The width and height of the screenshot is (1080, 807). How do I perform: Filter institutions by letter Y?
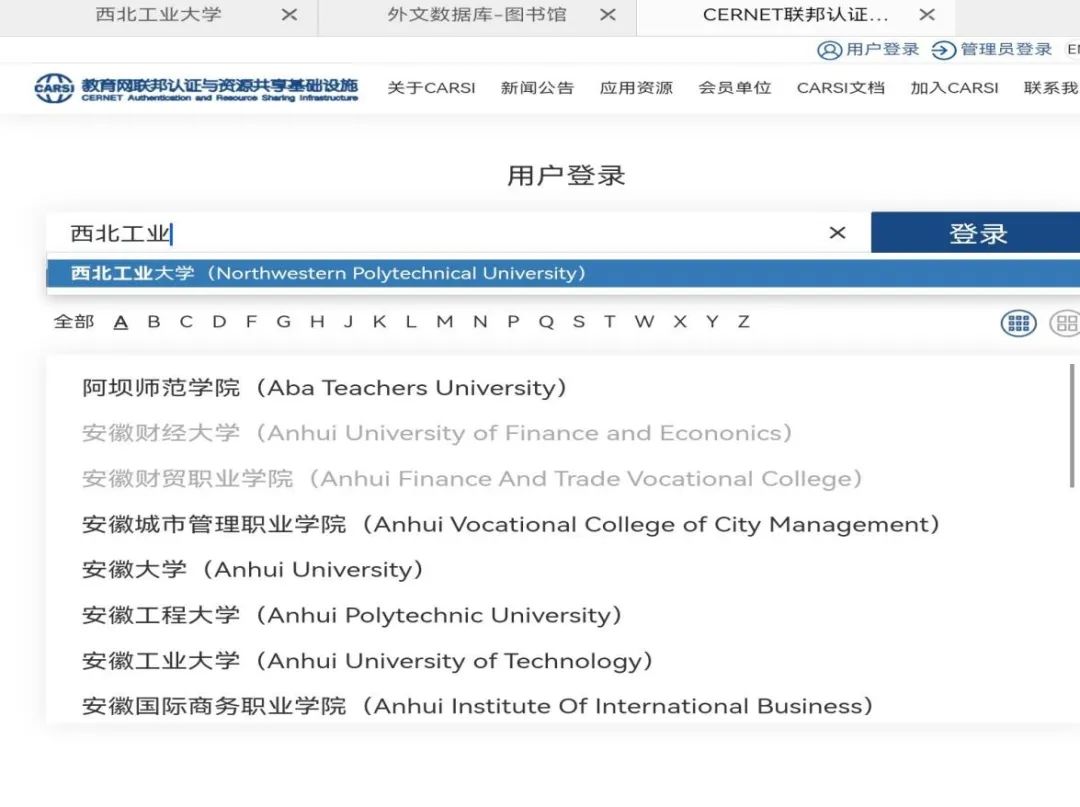(x=712, y=322)
